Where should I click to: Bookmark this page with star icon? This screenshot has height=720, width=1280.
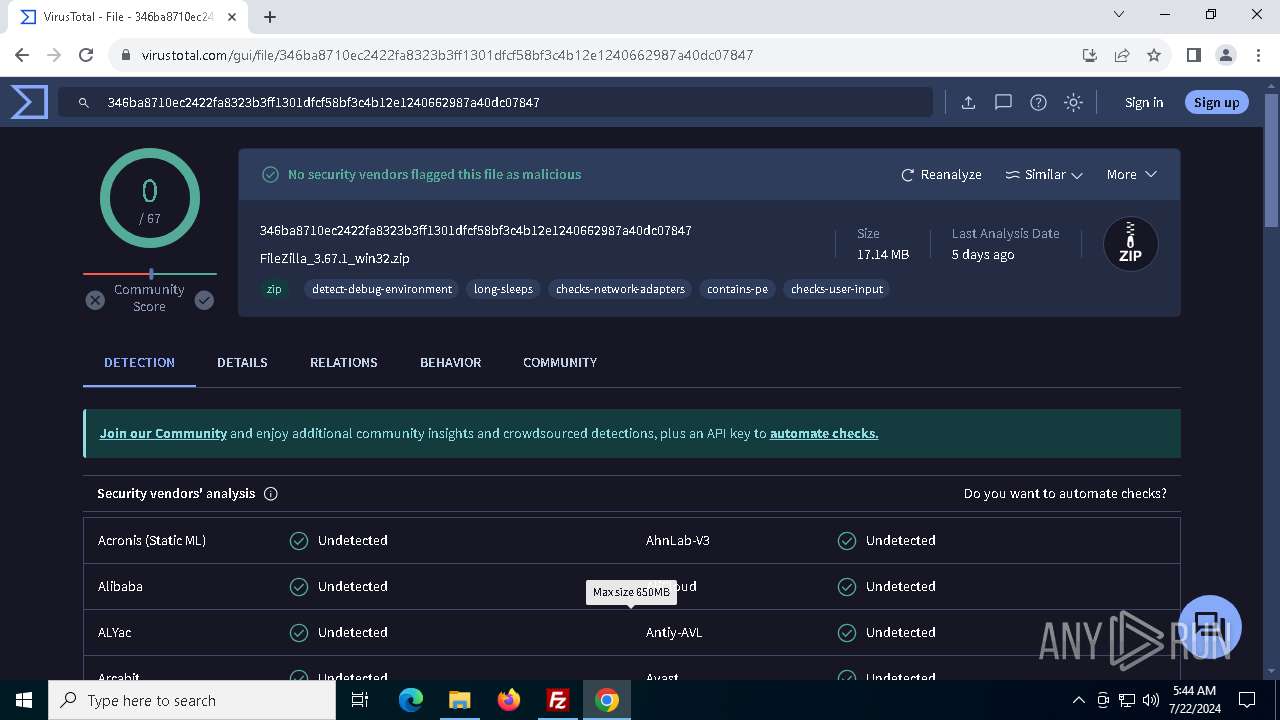click(x=1154, y=55)
